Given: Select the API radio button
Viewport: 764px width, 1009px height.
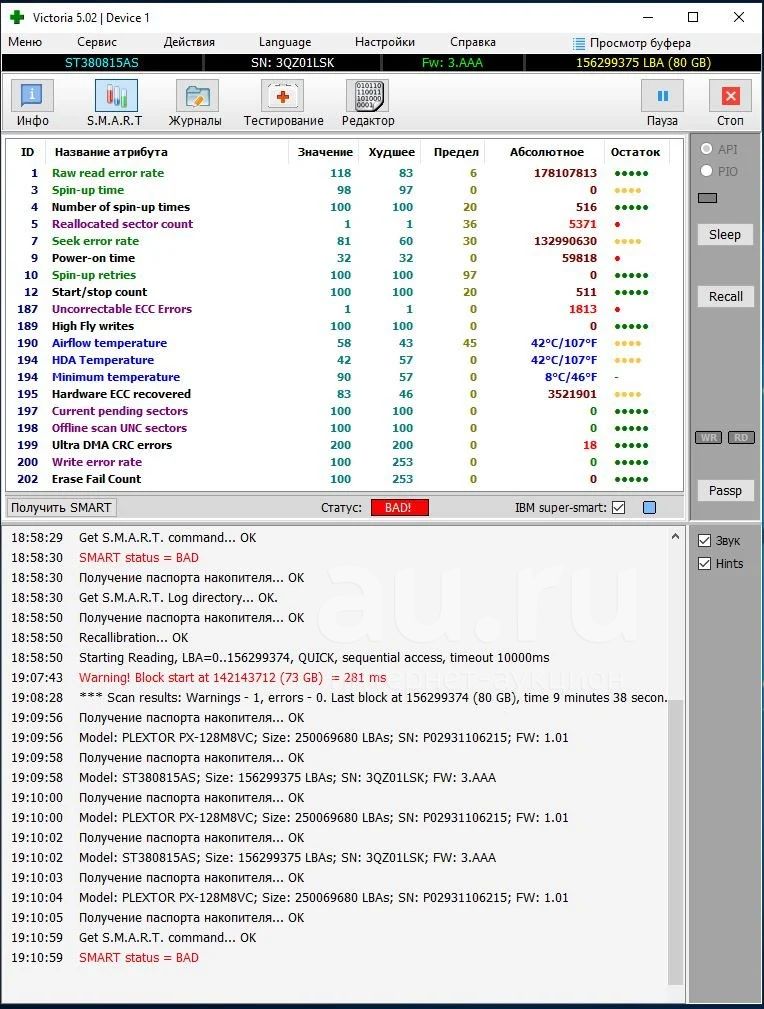Looking at the screenshot, I should pos(706,149).
